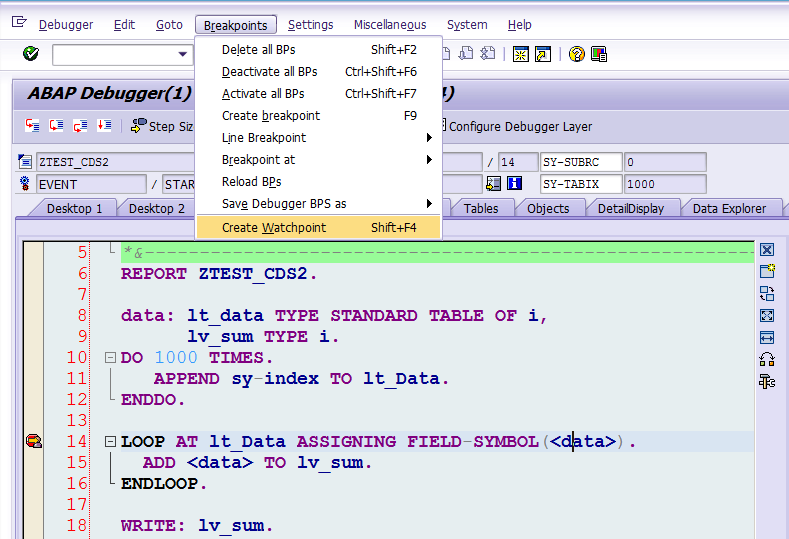Click the new tool window icon
Screen dimensions: 789x539
click(767, 271)
